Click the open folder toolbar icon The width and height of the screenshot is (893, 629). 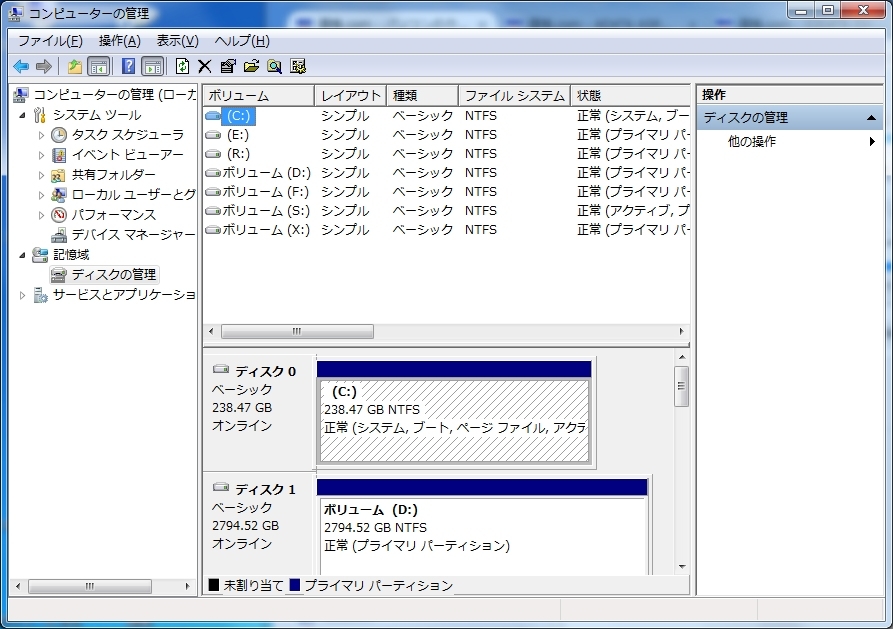[251, 67]
